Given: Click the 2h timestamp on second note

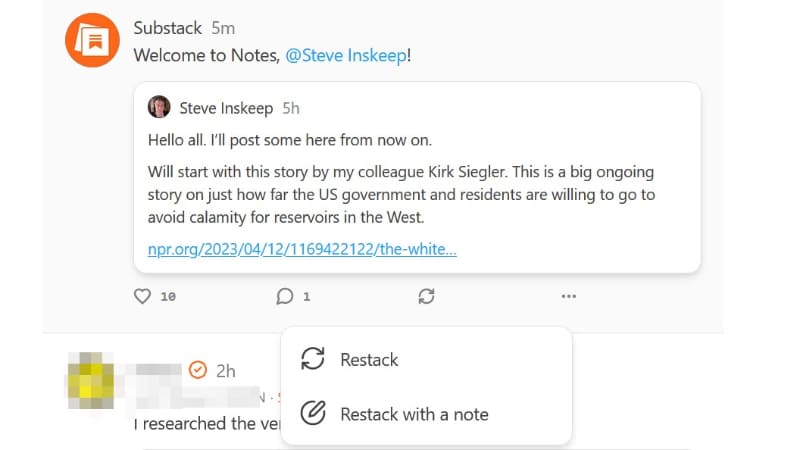Looking at the screenshot, I should tap(226, 371).
